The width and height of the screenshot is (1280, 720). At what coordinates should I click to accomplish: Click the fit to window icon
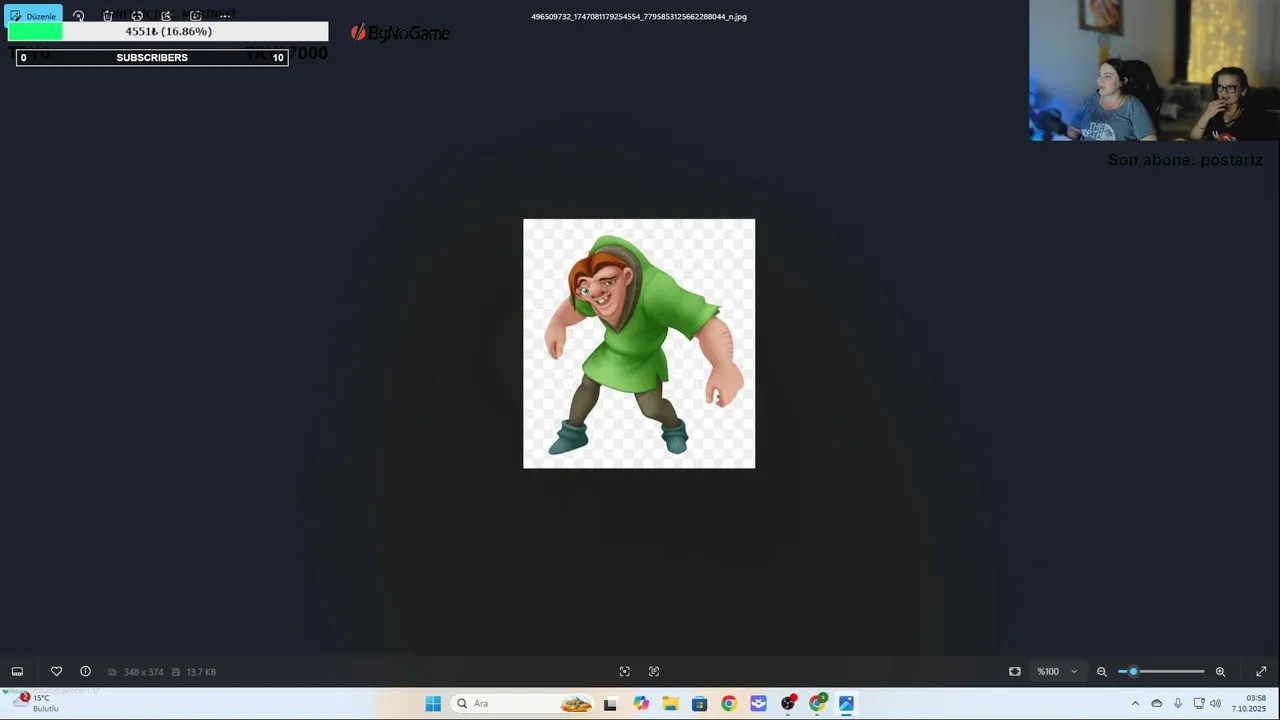[x=1015, y=672]
